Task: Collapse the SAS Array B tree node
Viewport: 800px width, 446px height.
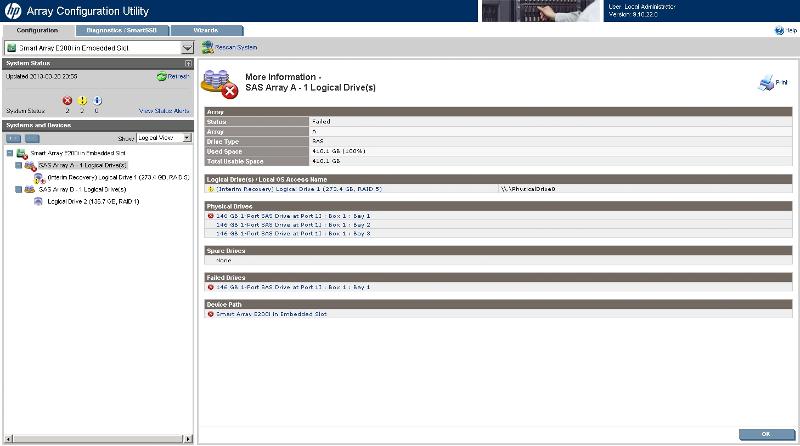Action: [x=19, y=189]
